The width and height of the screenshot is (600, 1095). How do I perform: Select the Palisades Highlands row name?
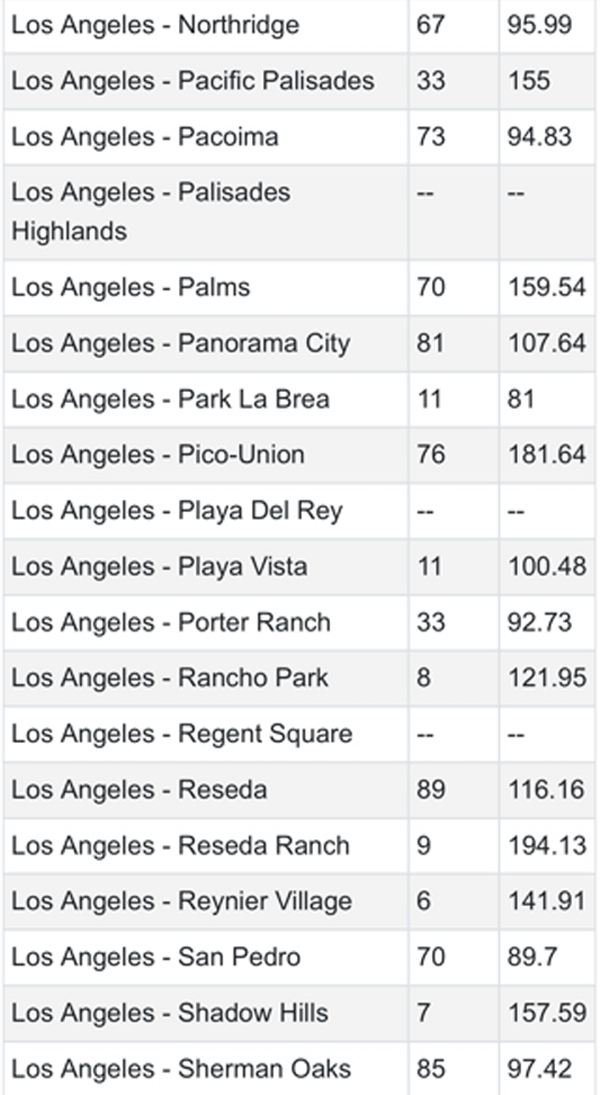click(x=150, y=211)
